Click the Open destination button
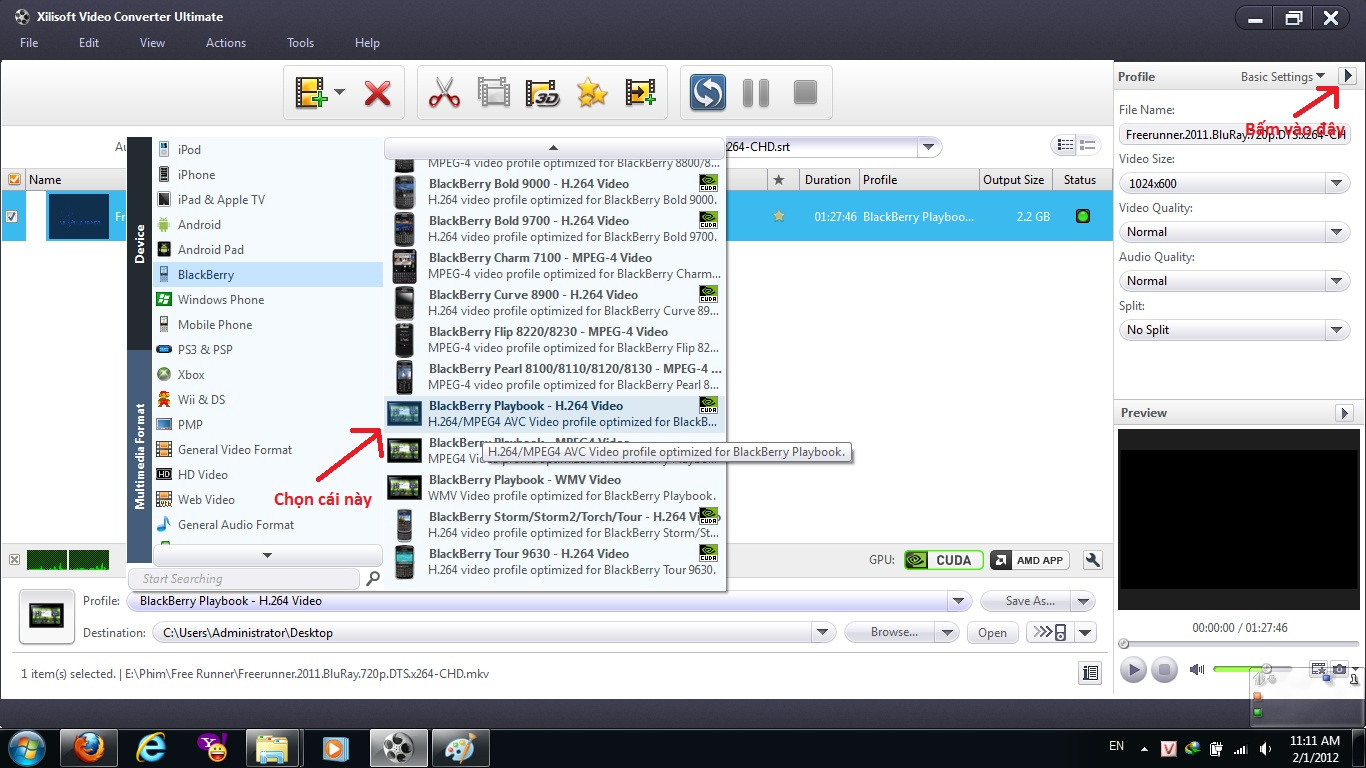1366x768 pixels. click(x=992, y=632)
